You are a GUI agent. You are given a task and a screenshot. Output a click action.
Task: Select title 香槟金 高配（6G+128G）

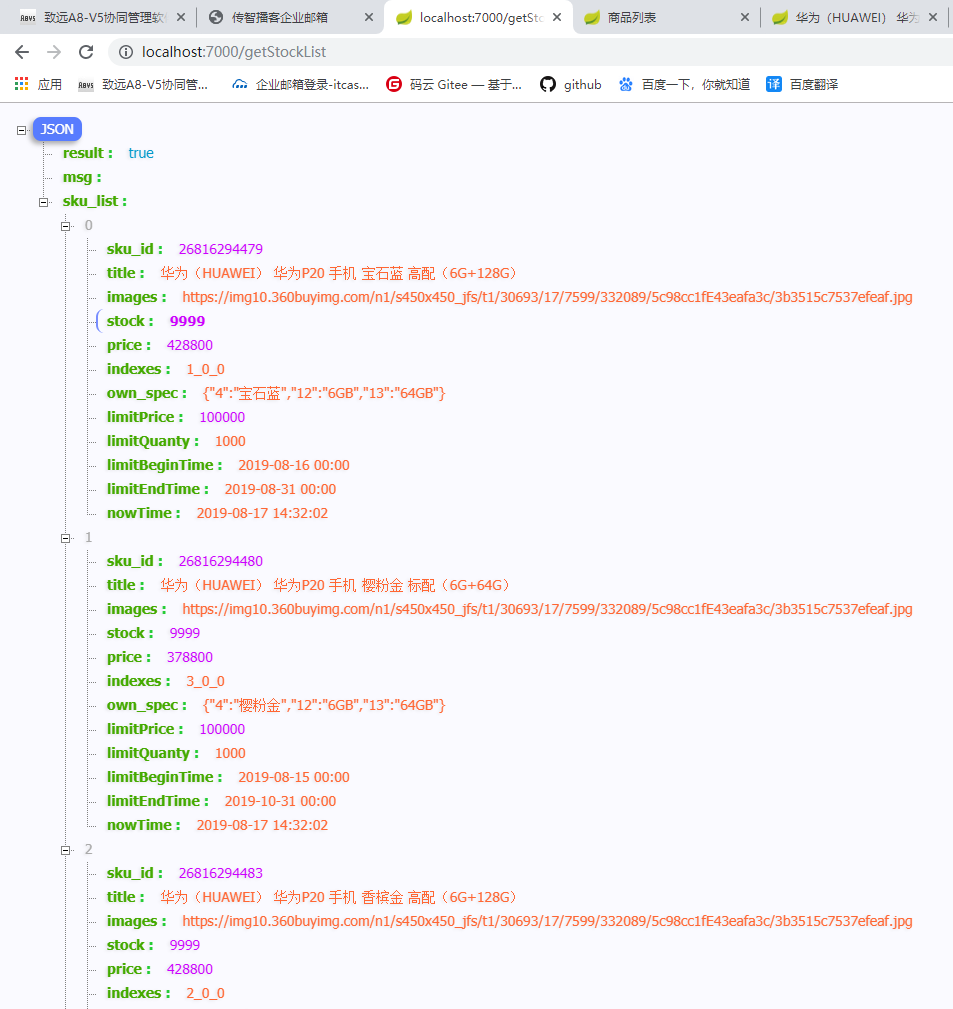coord(338,897)
